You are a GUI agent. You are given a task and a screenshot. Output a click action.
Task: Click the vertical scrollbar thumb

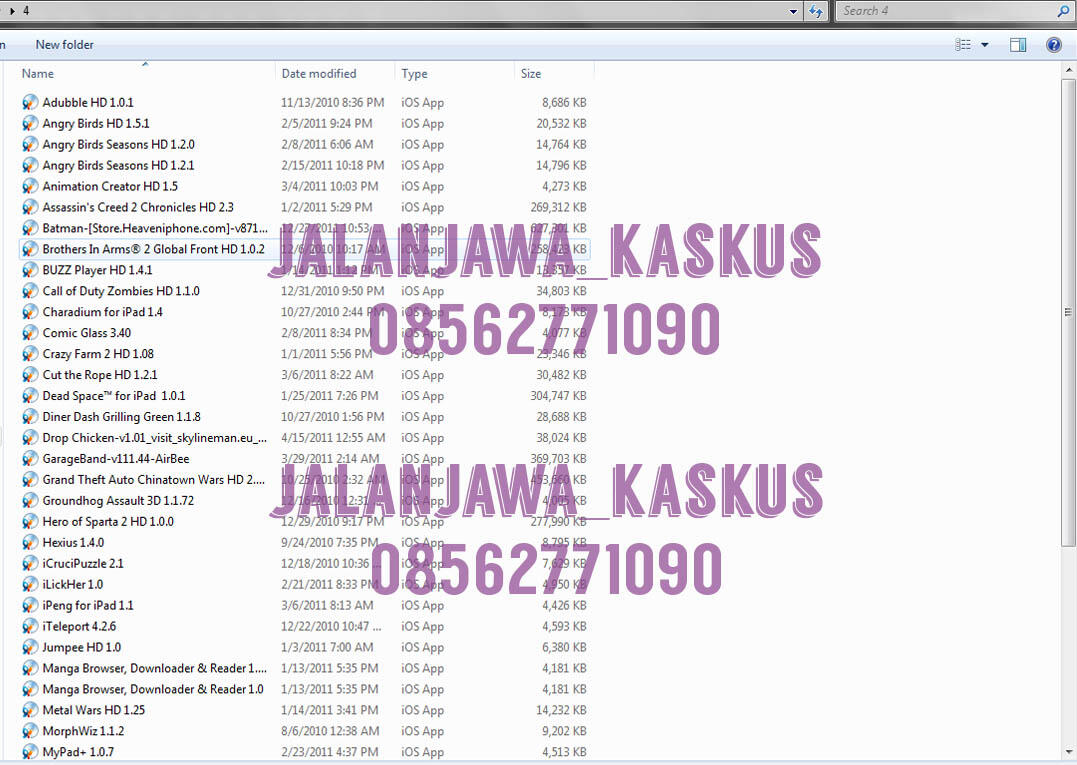[1069, 312]
